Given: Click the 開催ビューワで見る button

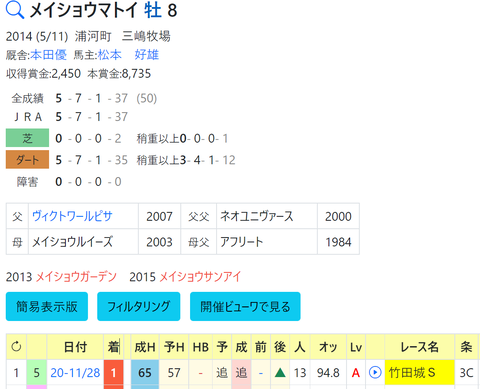Looking at the screenshot, I should (x=245, y=306).
